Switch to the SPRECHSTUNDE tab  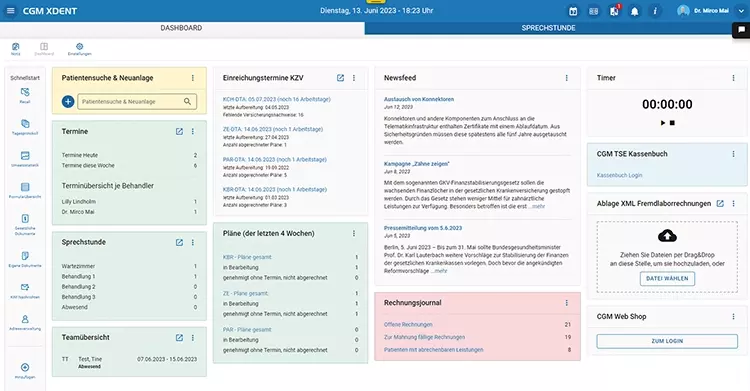[548, 28]
